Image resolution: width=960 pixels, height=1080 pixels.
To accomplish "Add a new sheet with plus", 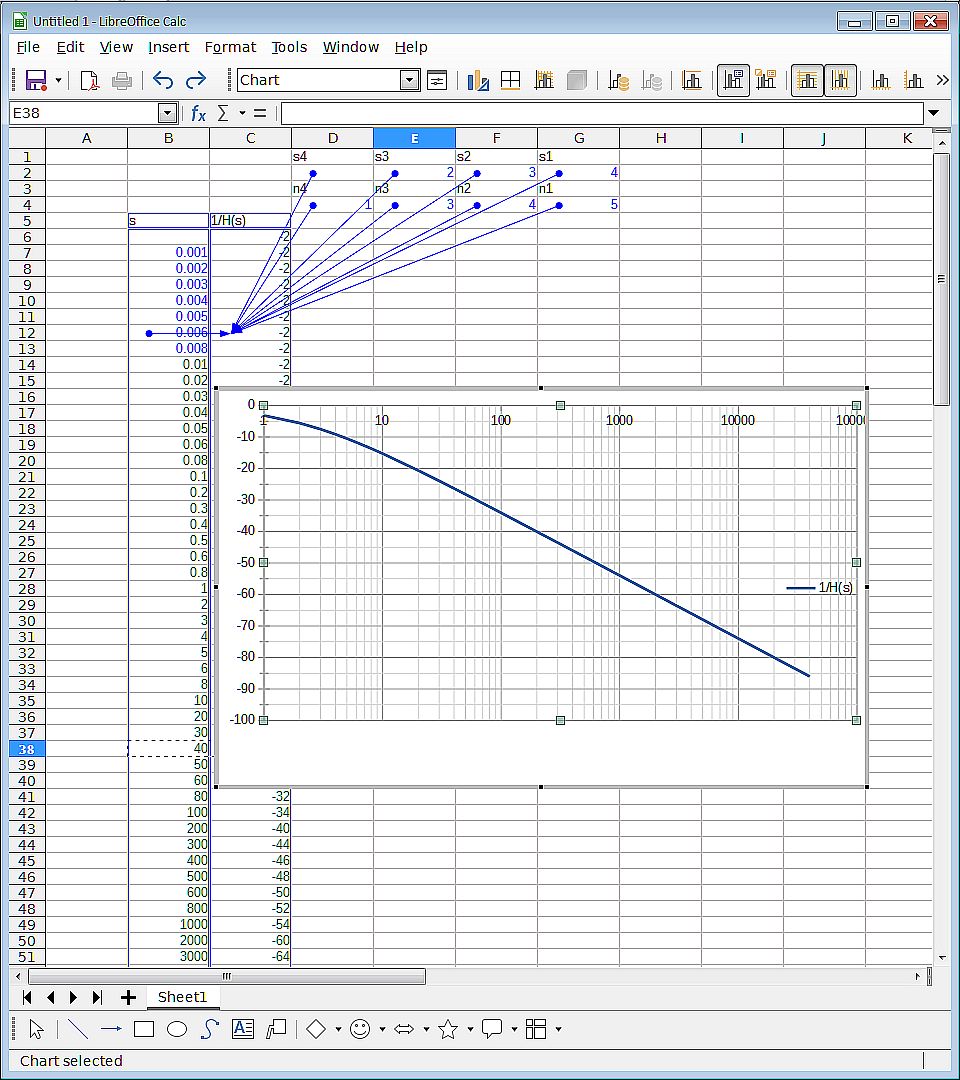I will (128, 997).
